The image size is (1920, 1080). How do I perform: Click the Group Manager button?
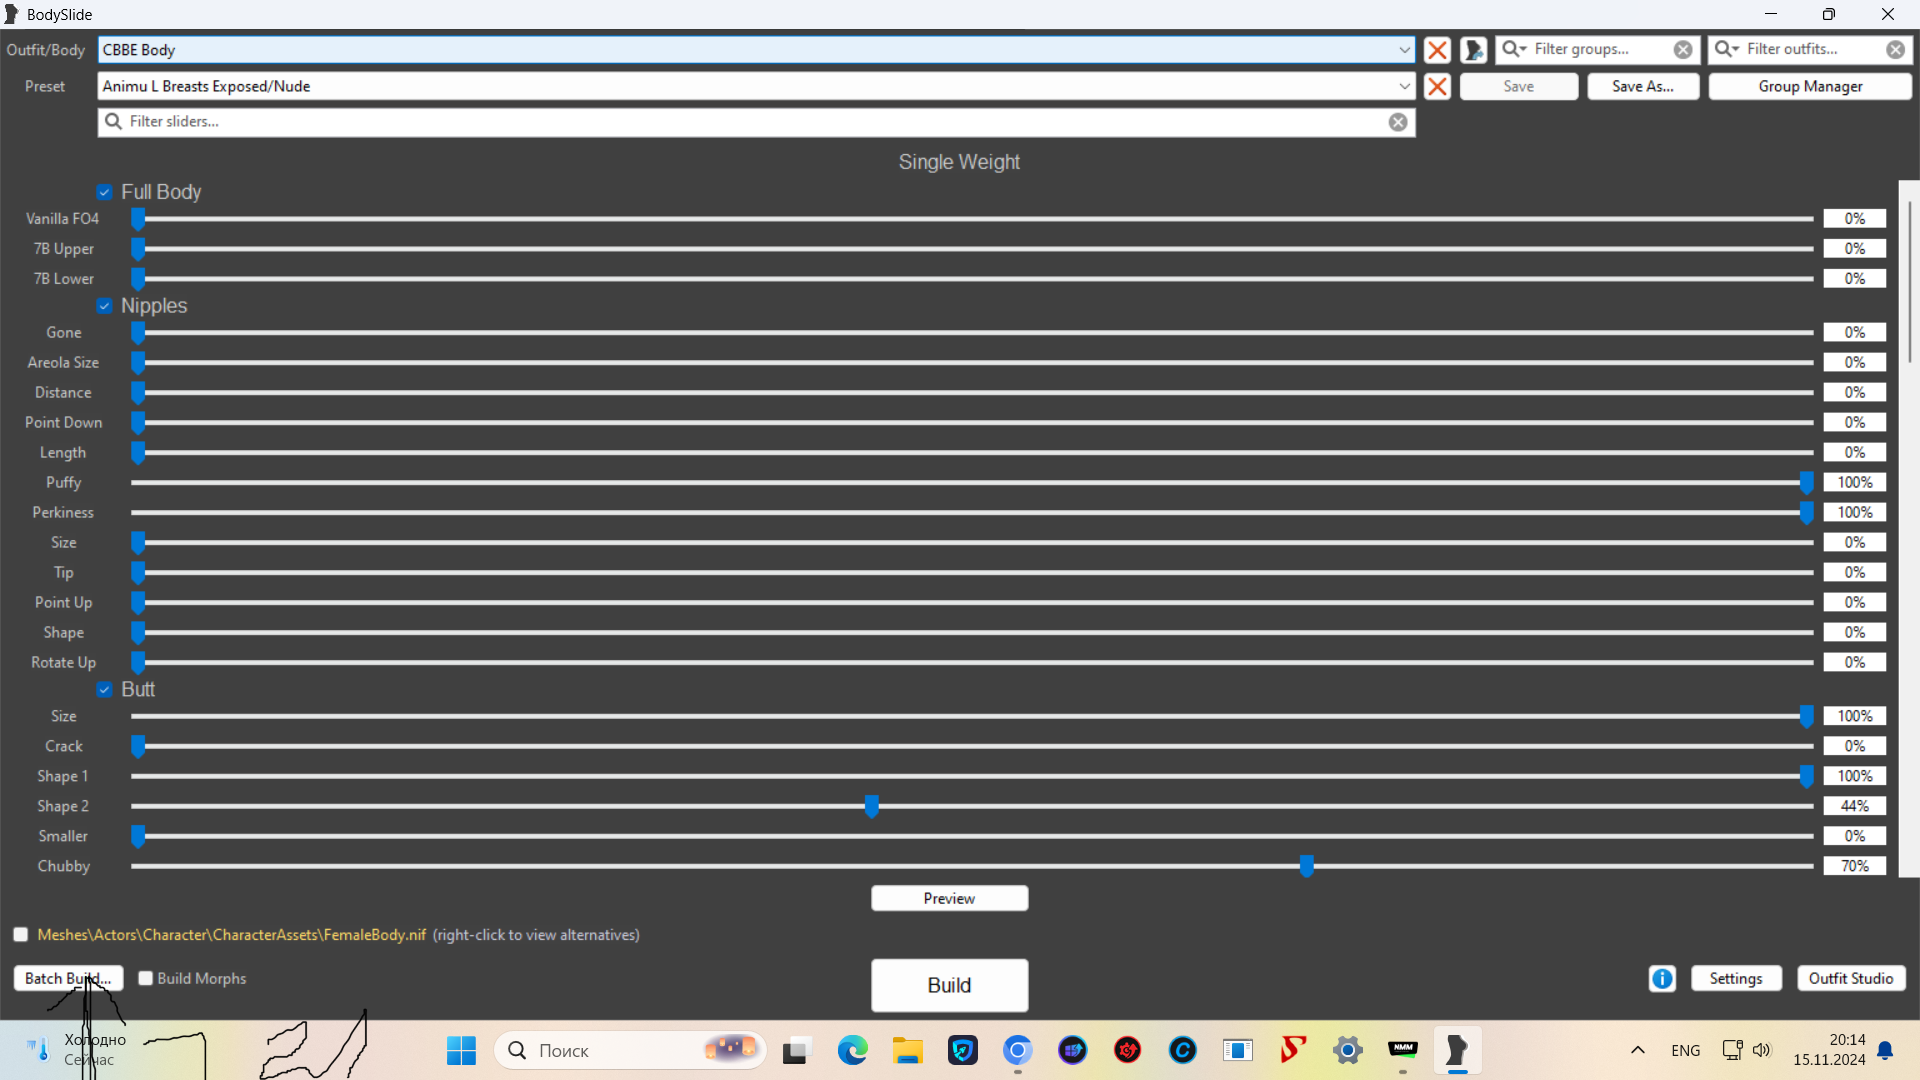1809,86
